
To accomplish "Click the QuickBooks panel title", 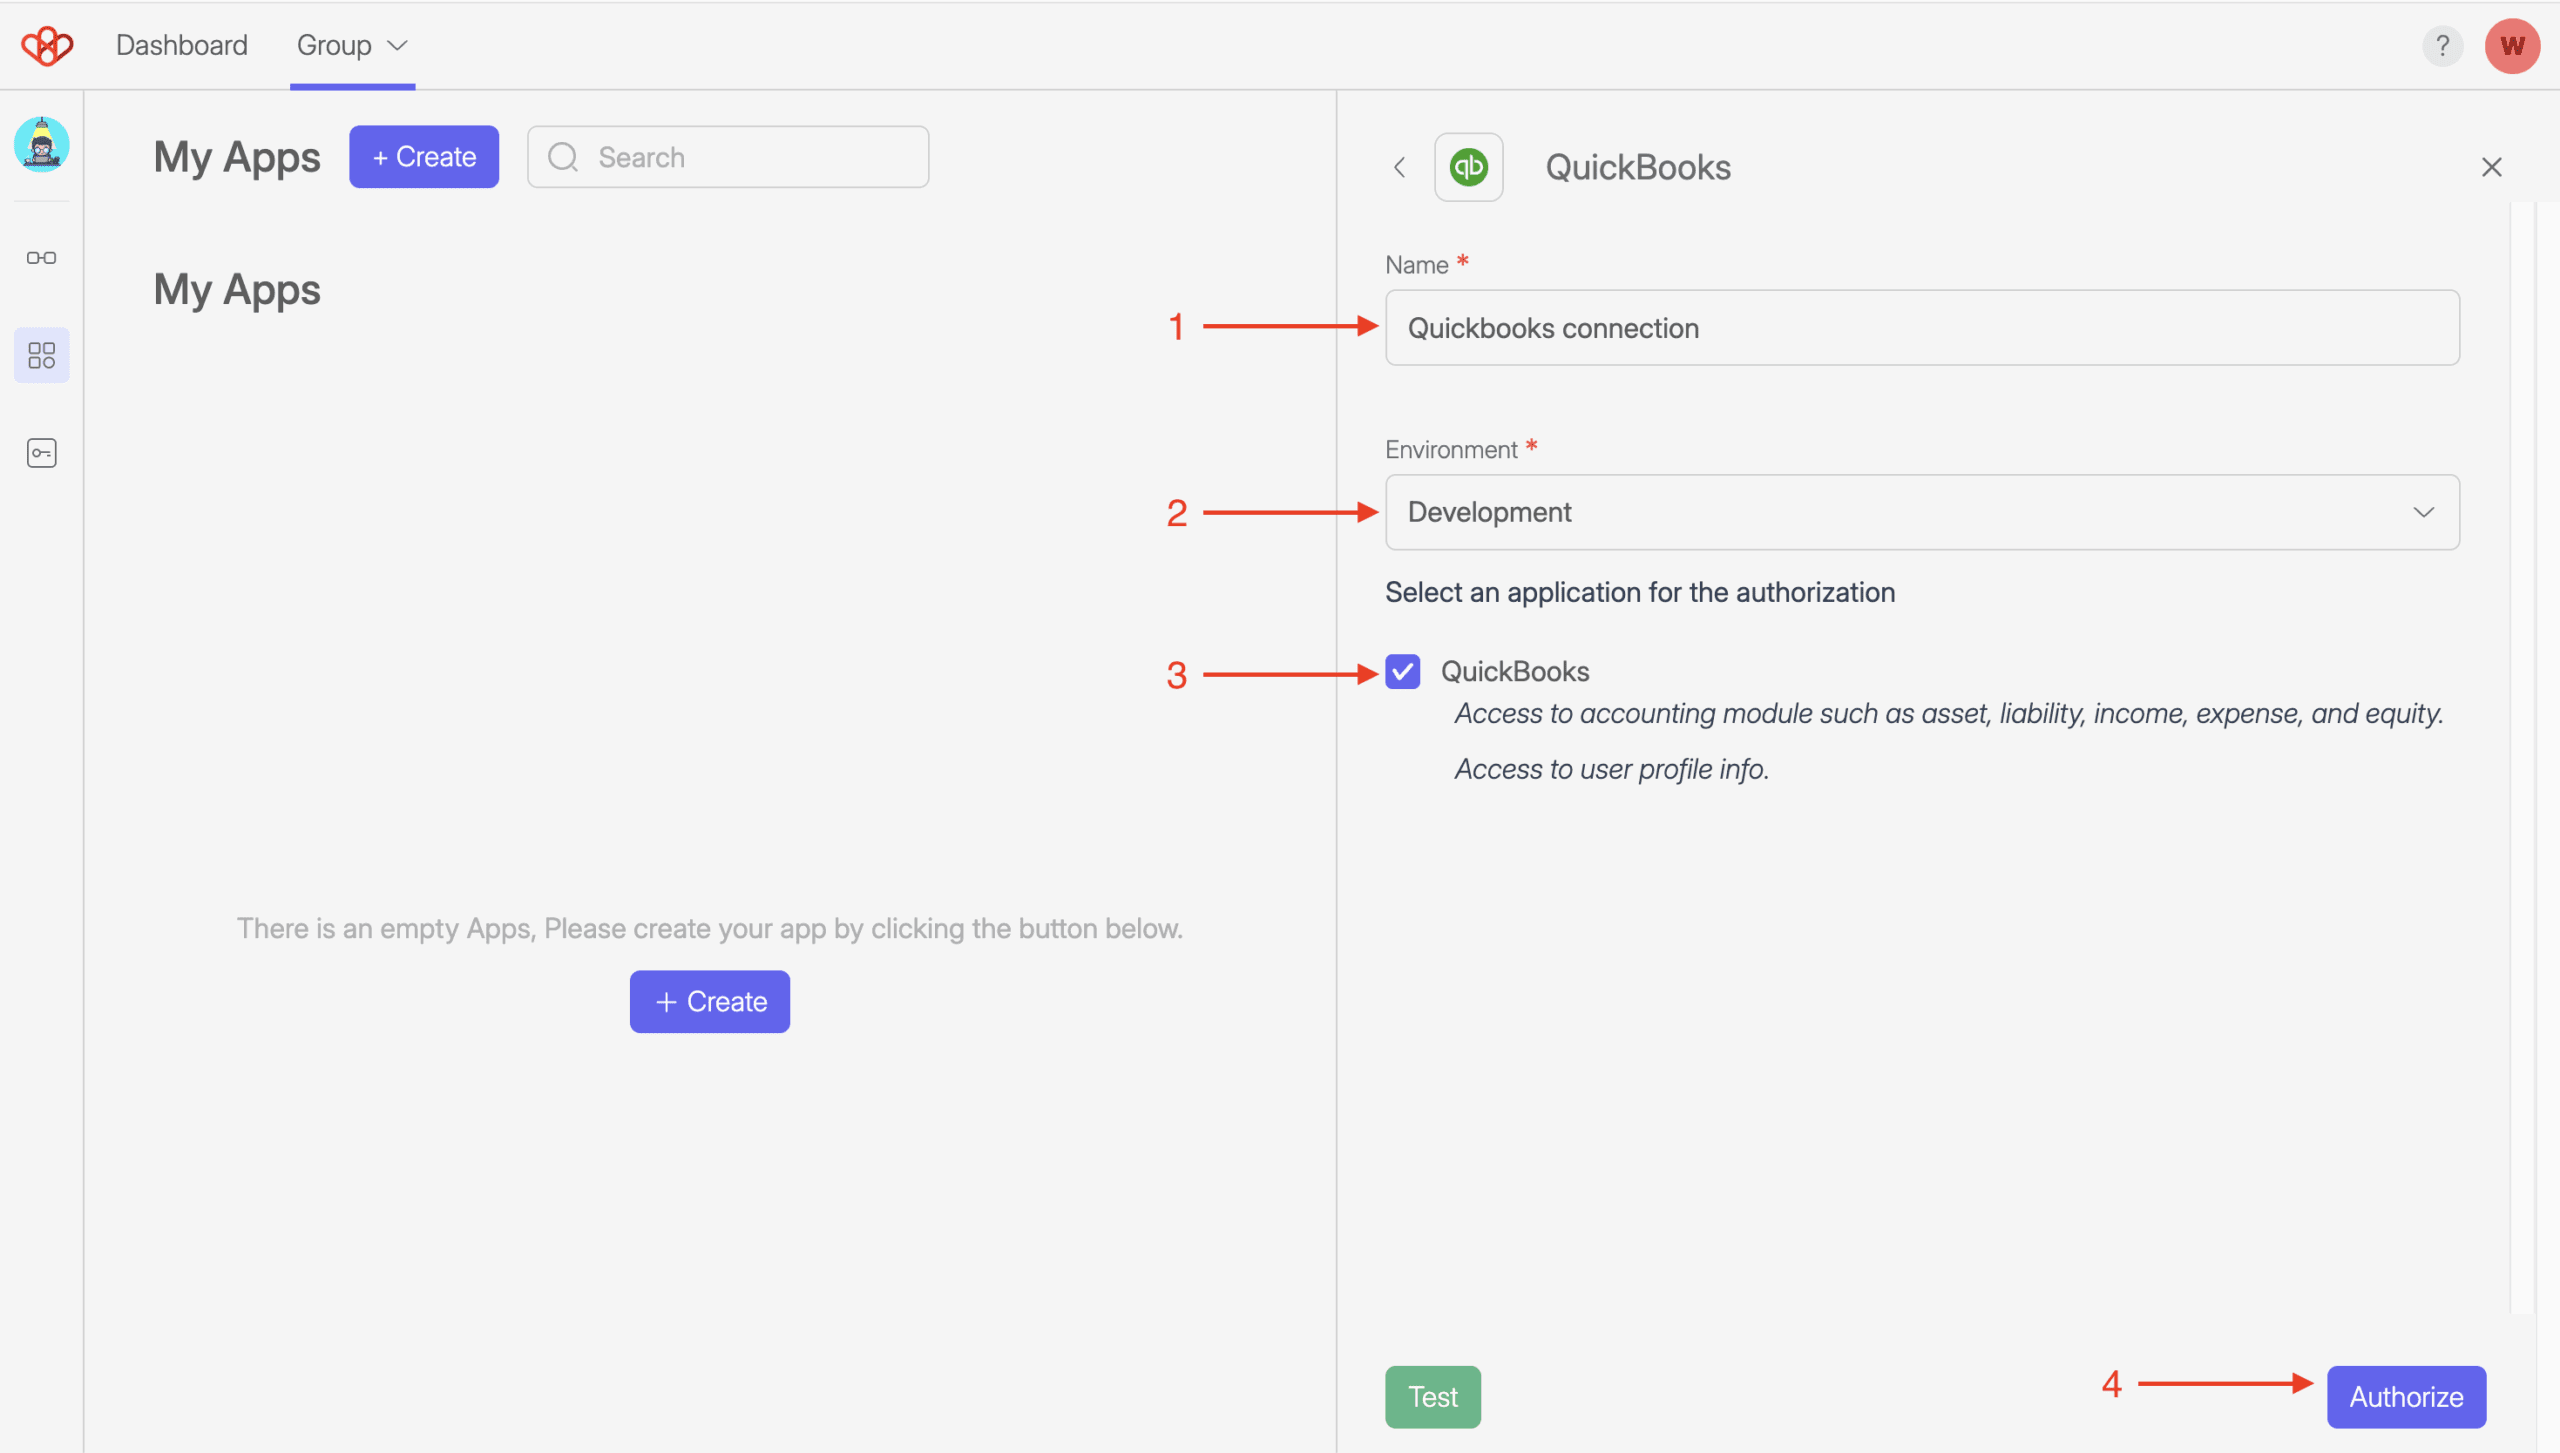I will [1637, 167].
